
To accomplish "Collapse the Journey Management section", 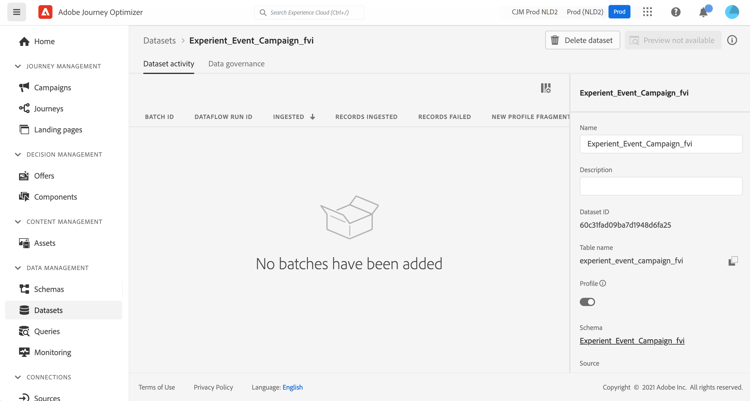I will point(18,66).
